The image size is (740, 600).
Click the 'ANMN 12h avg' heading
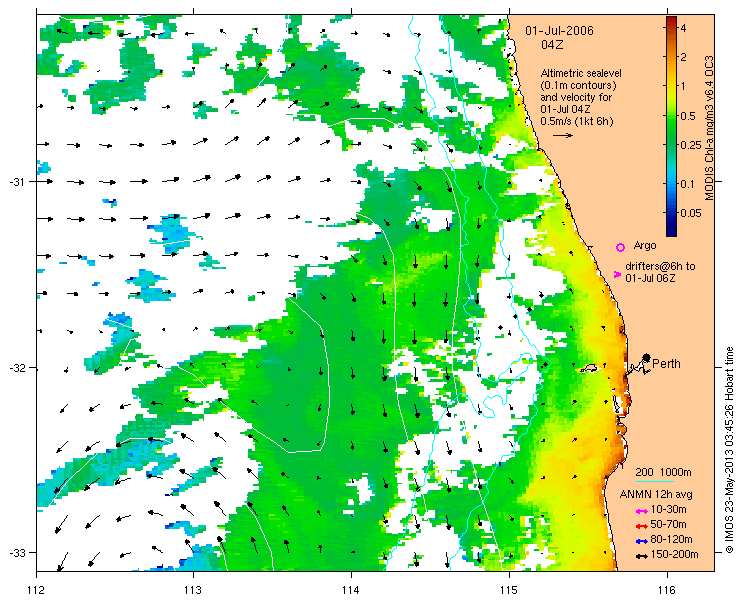tap(656, 495)
